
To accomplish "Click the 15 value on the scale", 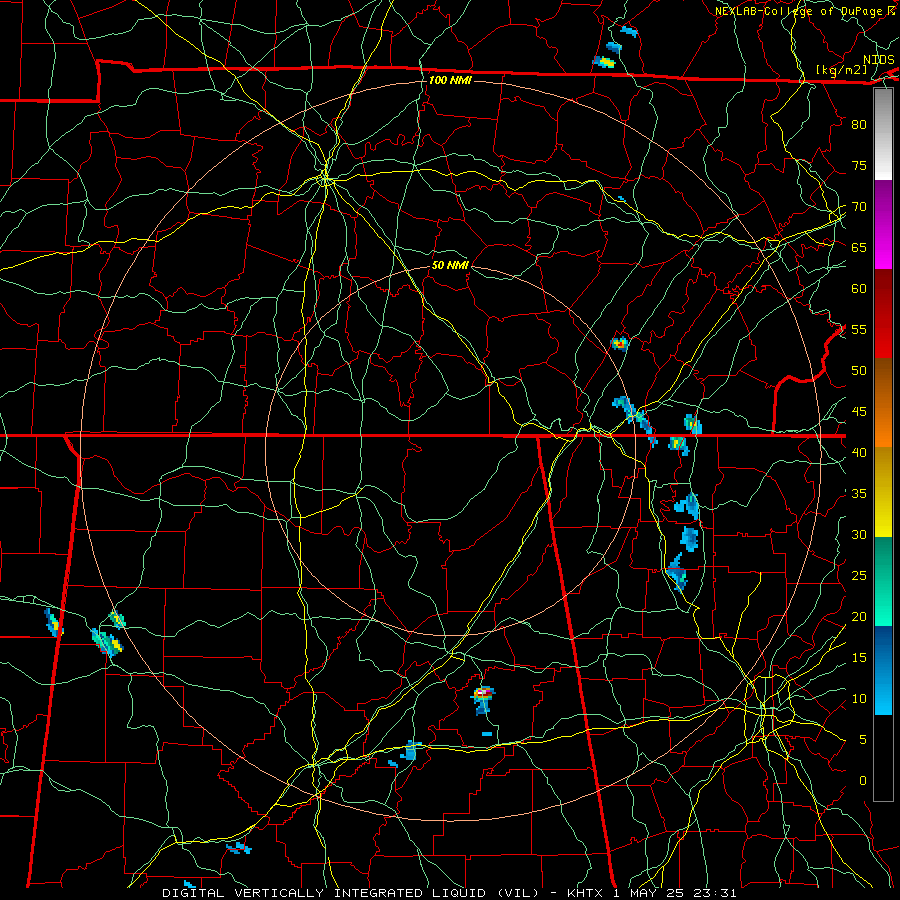I will (x=859, y=657).
